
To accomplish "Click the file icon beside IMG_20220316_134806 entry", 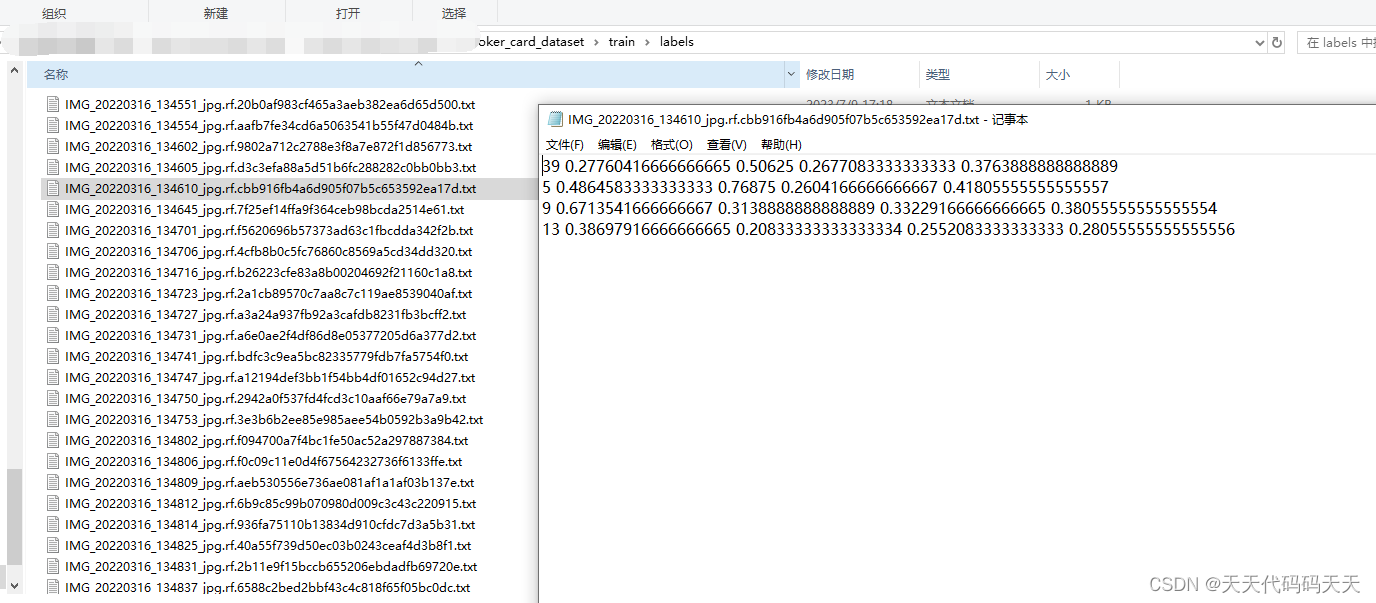I will pyautogui.click(x=52, y=461).
